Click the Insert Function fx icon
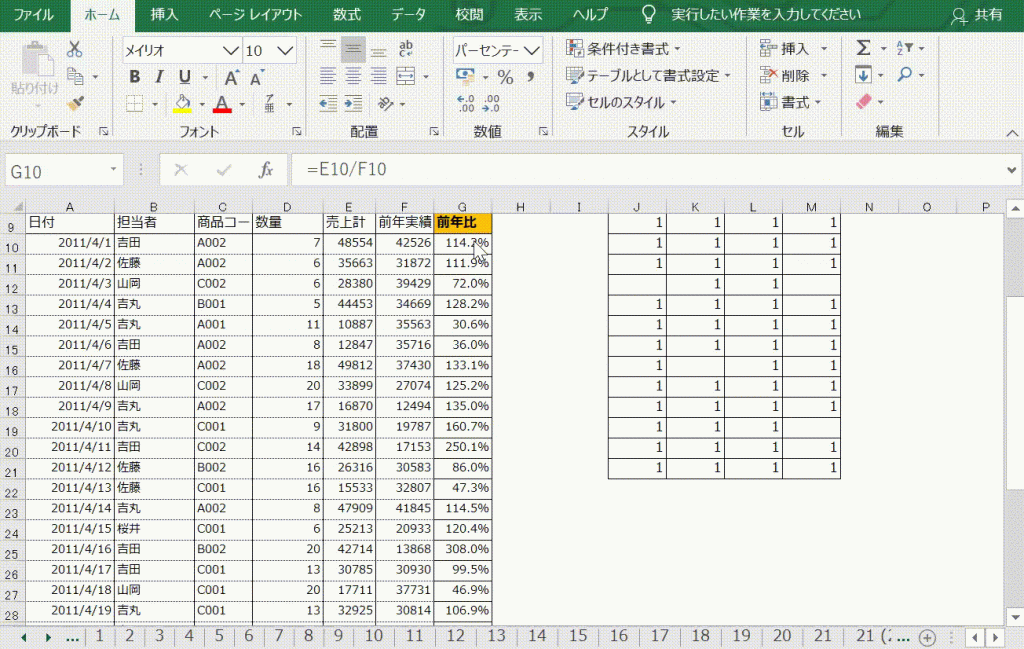Image resolution: width=1024 pixels, height=649 pixels. point(266,171)
